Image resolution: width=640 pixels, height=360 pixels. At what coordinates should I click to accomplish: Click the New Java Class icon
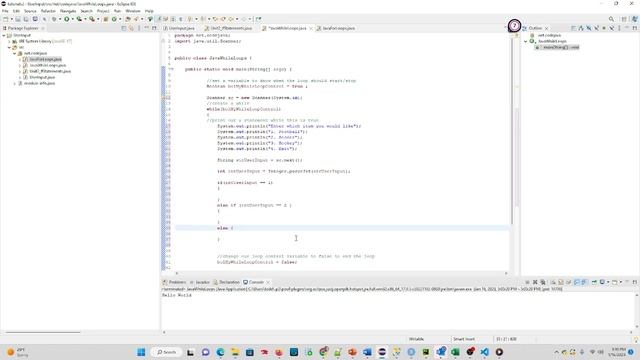114,19
